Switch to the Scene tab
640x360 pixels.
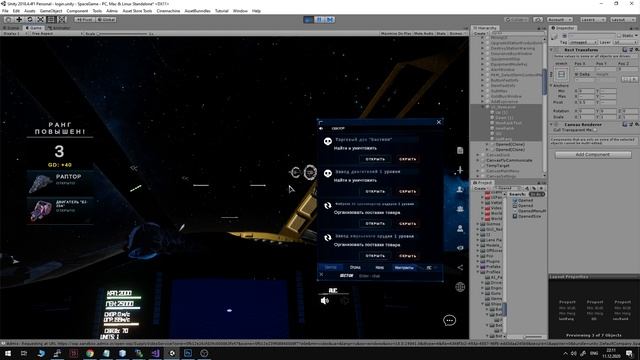point(11,28)
